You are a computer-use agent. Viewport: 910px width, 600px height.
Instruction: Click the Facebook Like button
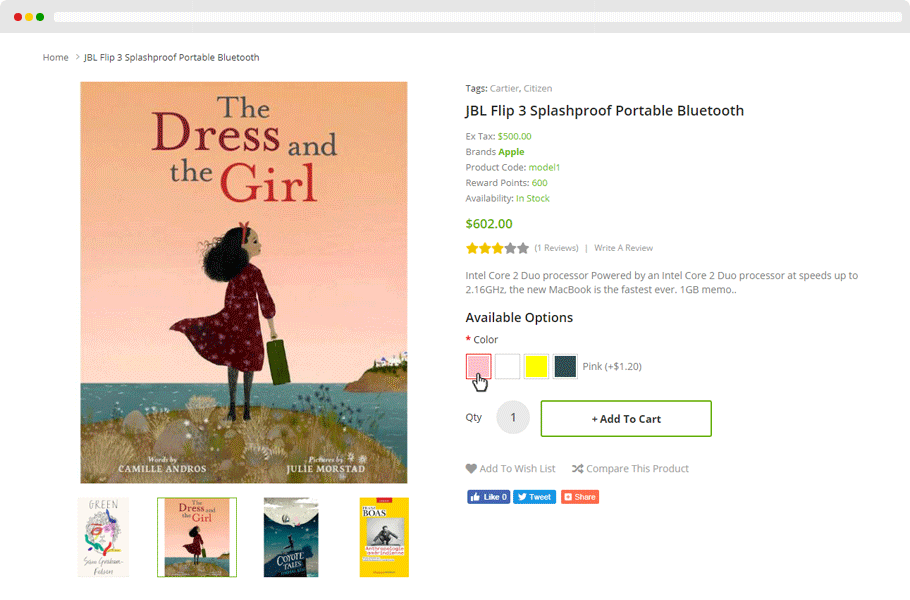point(488,497)
